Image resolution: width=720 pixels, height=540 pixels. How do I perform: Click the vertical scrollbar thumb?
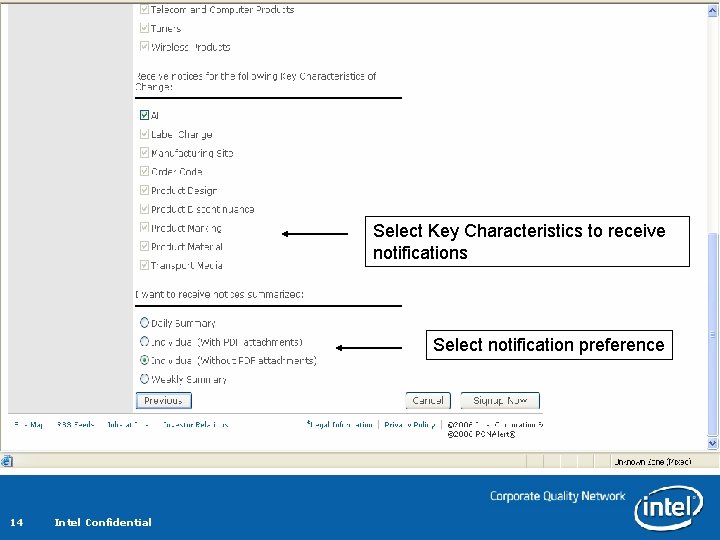713,334
